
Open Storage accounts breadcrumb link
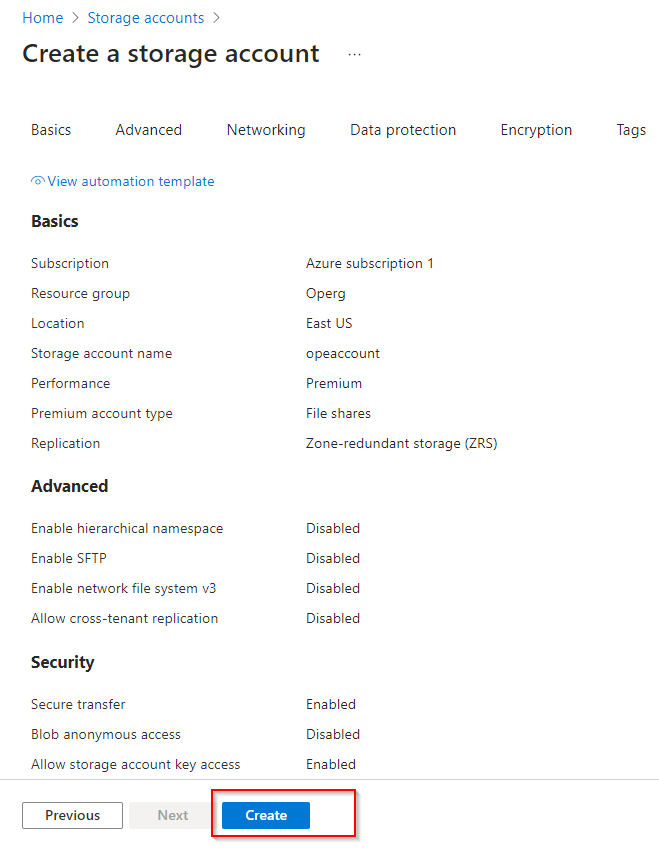[145, 18]
